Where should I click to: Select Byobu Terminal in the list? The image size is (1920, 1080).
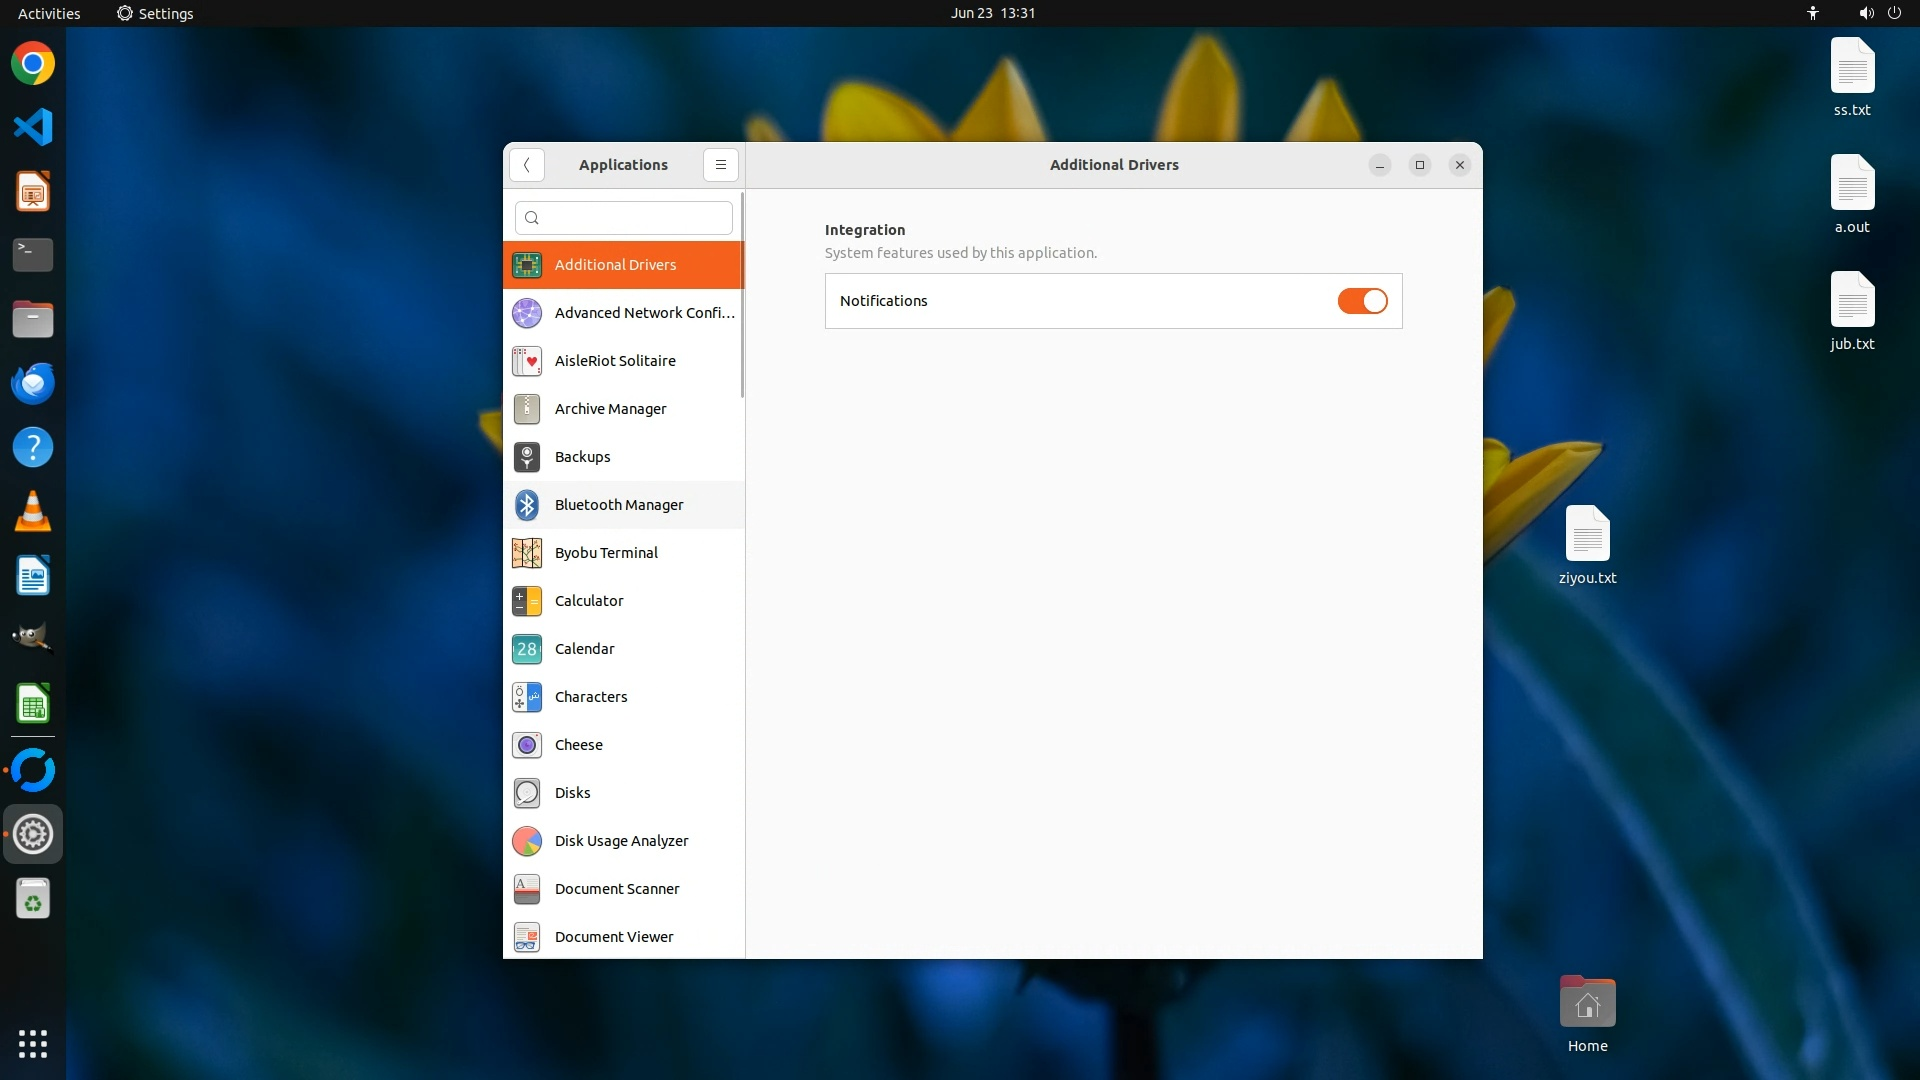coord(606,553)
